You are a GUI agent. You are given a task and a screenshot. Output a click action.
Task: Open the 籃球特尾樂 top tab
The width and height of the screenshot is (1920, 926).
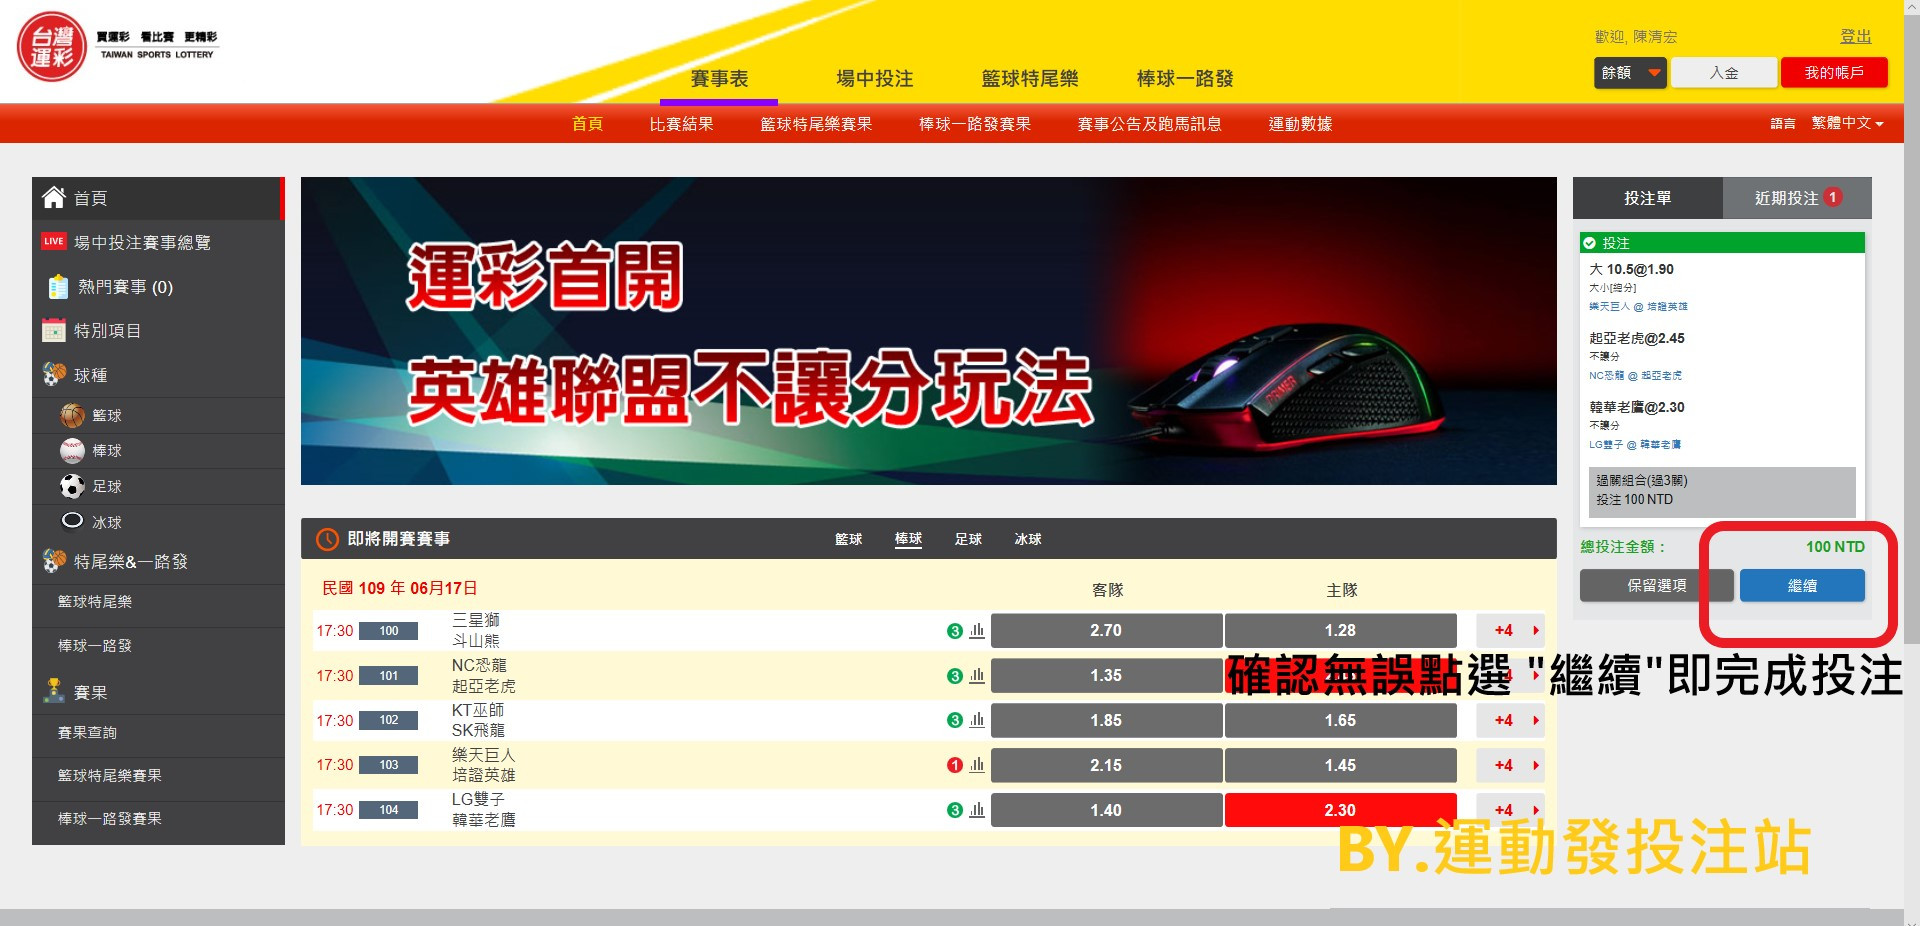[1029, 78]
